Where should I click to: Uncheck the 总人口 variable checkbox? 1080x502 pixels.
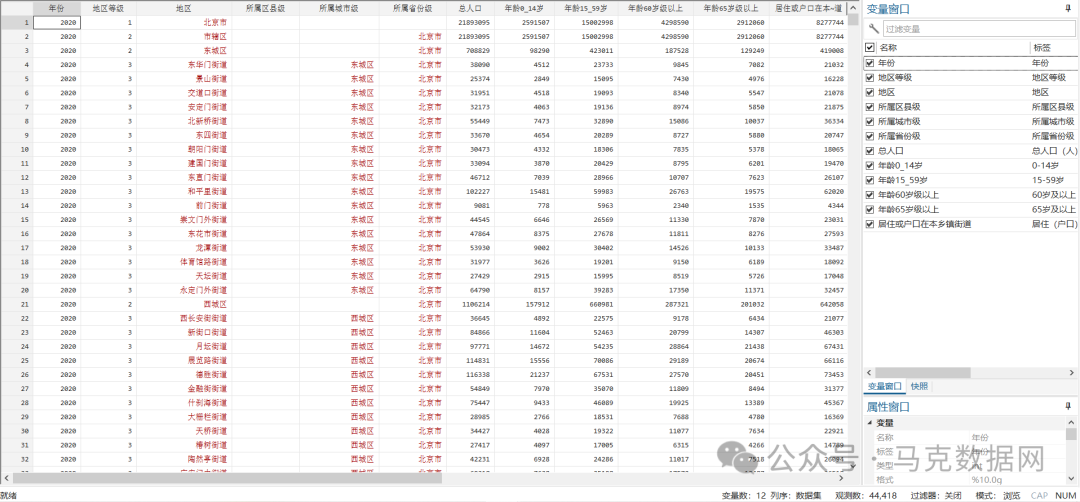pyautogui.click(x=870, y=151)
